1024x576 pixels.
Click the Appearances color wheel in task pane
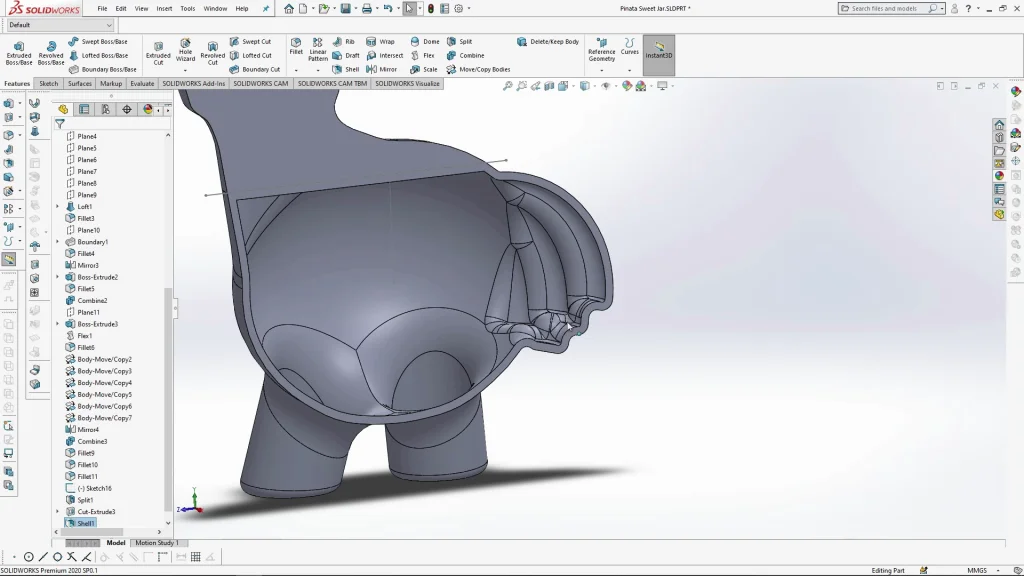tap(999, 176)
